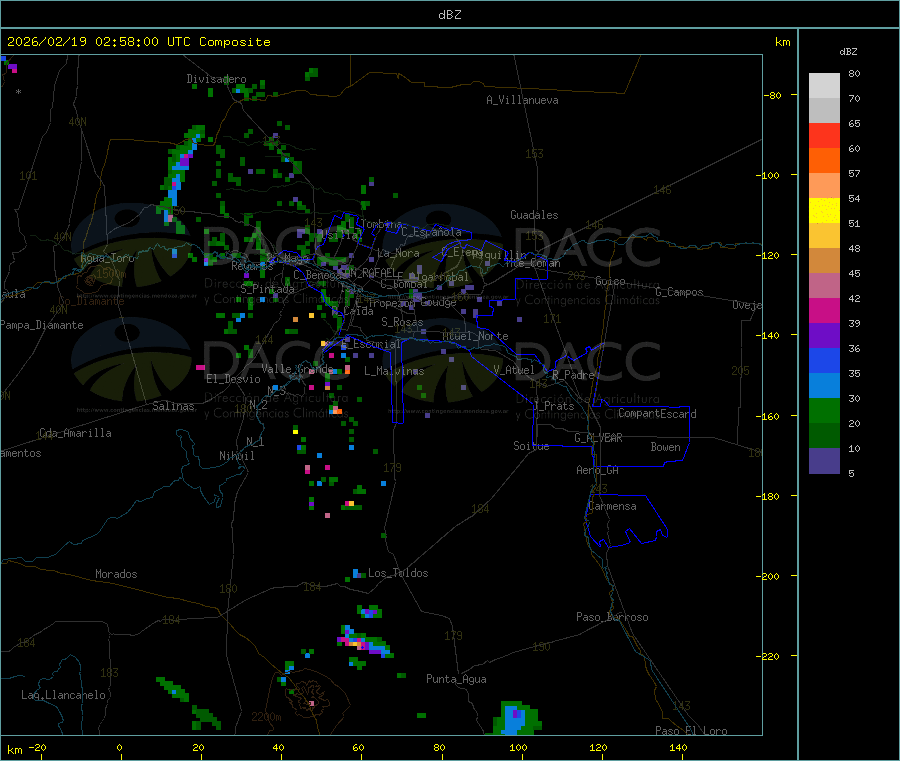Click the CompantEscard label
The width and height of the screenshot is (900, 761).
(x=657, y=414)
